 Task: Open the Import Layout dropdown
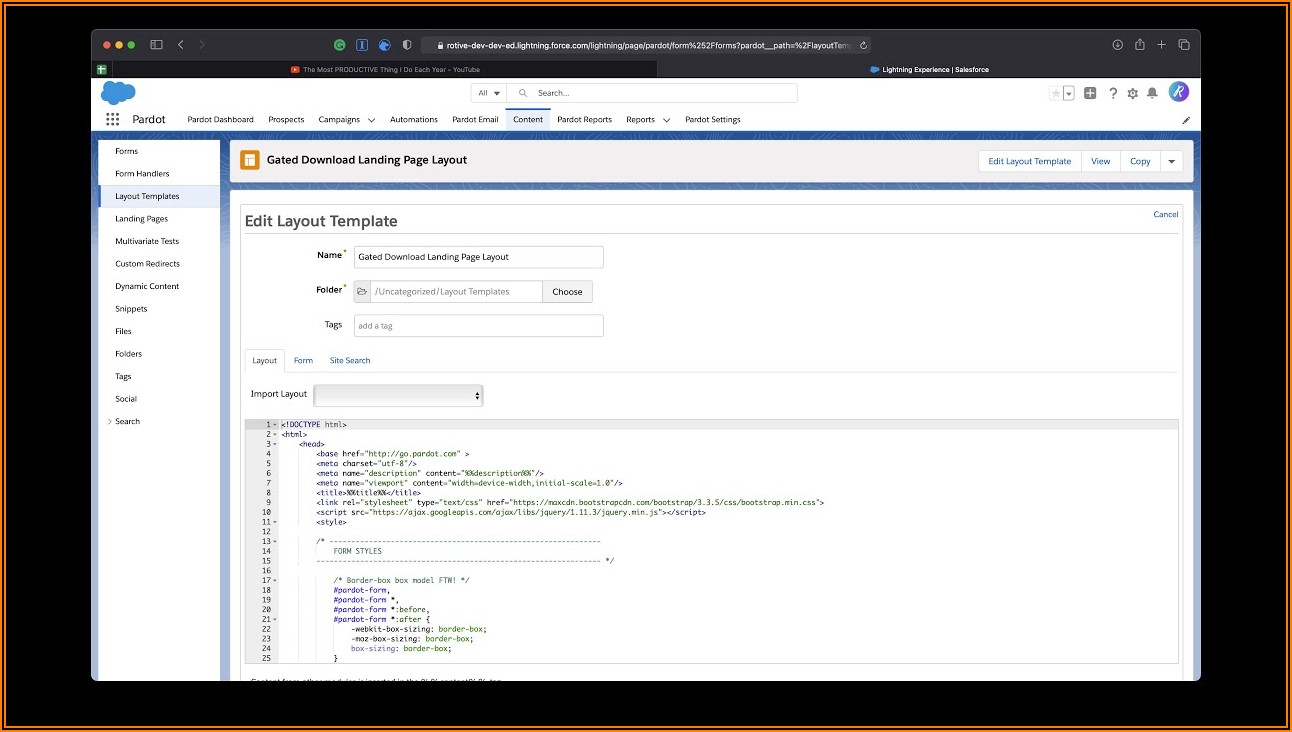tap(398, 395)
